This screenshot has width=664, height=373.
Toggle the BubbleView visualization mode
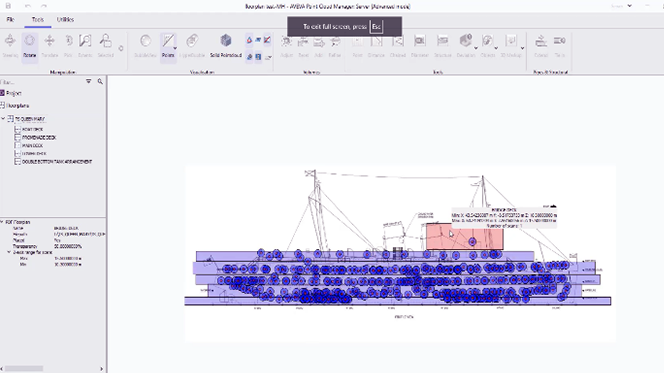pos(145,46)
